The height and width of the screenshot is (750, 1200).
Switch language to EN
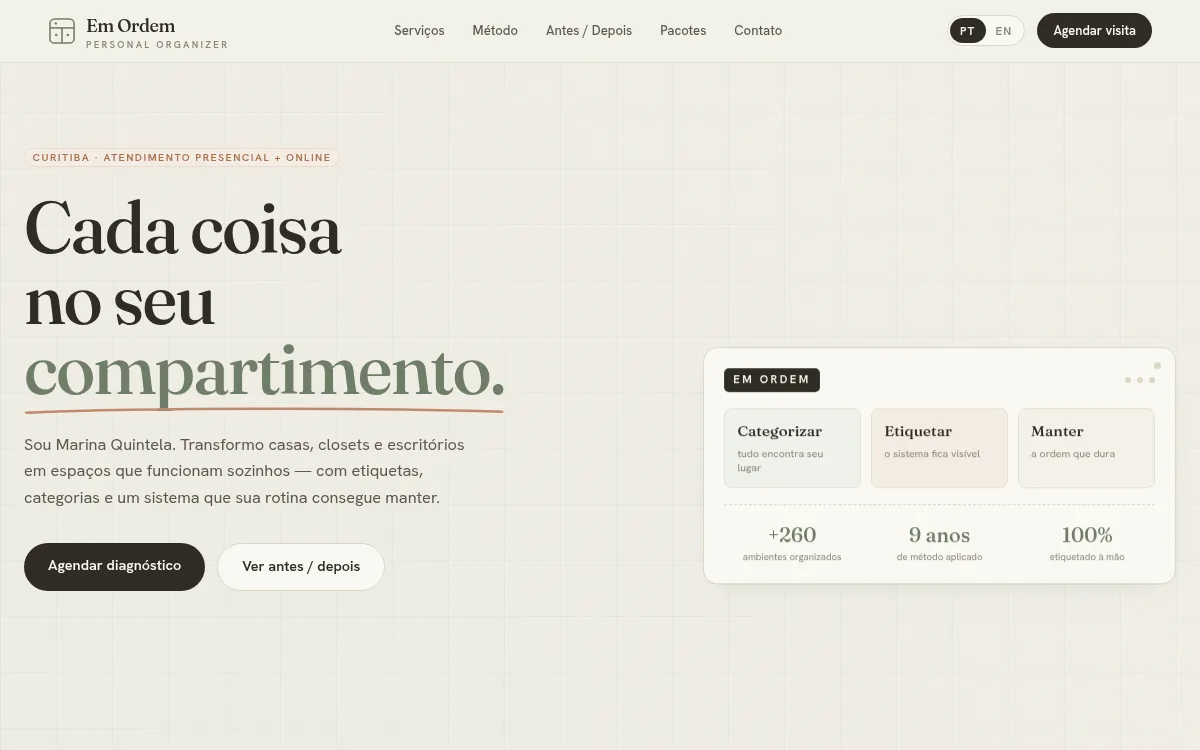click(1003, 31)
